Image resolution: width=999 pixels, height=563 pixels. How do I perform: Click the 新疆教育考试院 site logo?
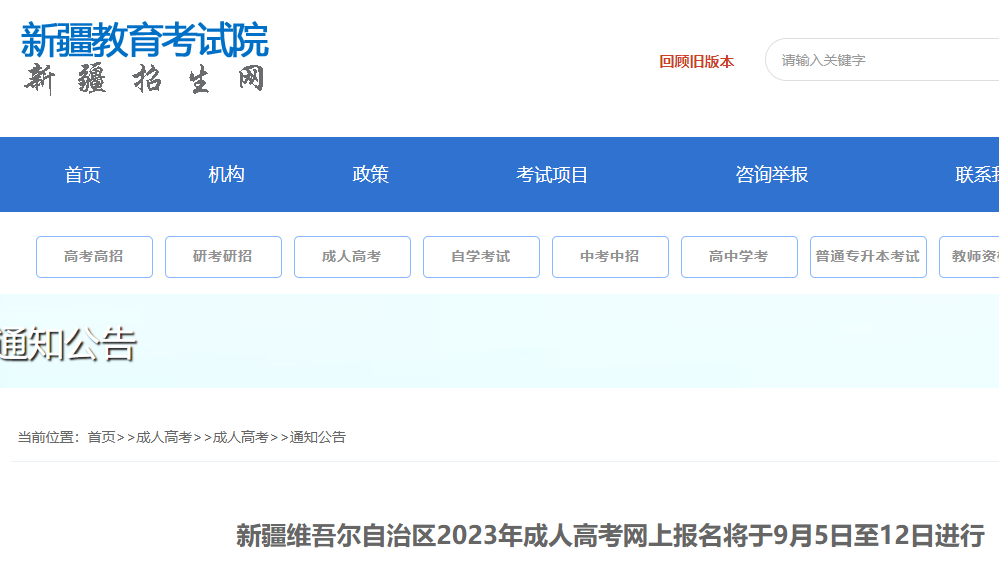click(145, 58)
